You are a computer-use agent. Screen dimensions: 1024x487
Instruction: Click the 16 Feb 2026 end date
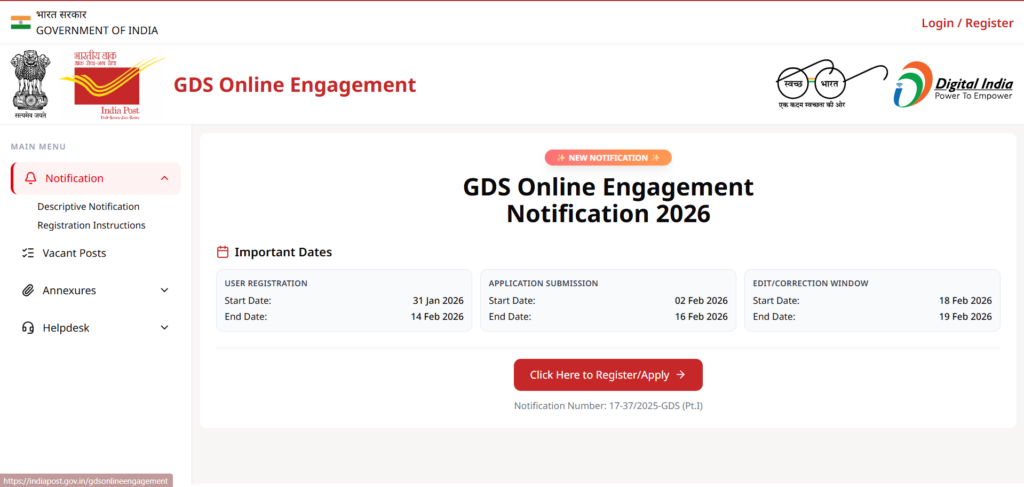(x=702, y=317)
